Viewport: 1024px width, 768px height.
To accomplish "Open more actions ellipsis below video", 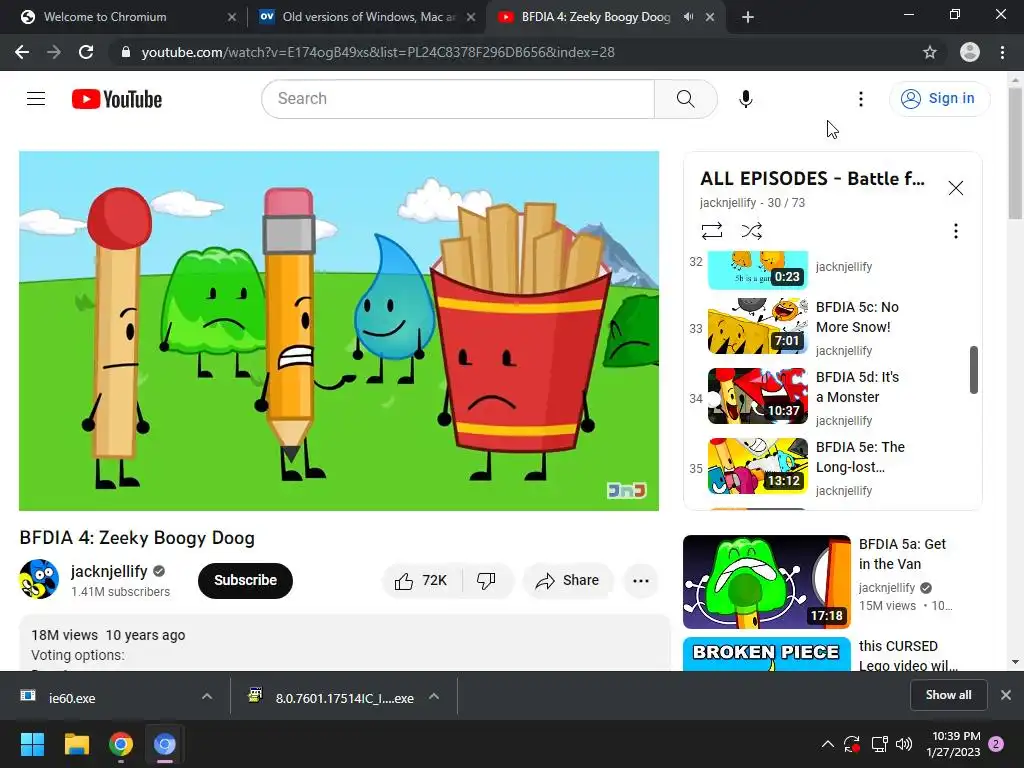I will coord(641,581).
